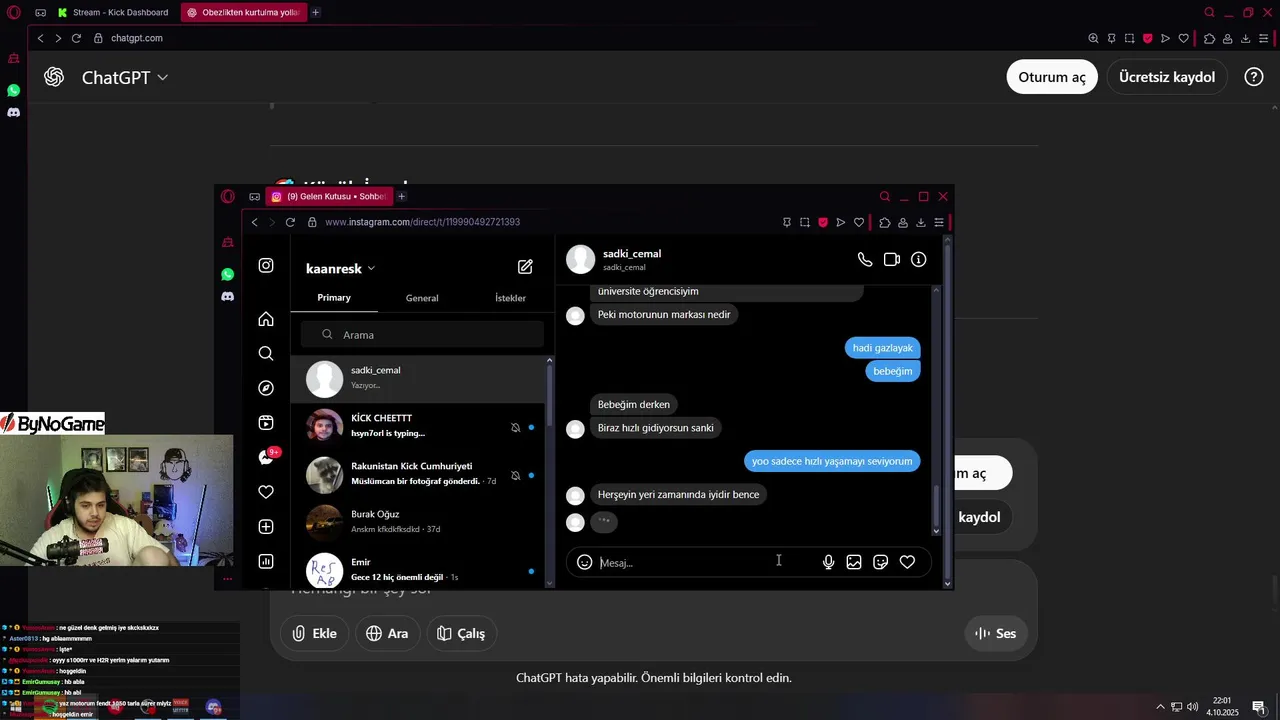Screen dimensions: 1280x720
Task: Start a video call with sadki_cemal
Action: [x=892, y=260]
